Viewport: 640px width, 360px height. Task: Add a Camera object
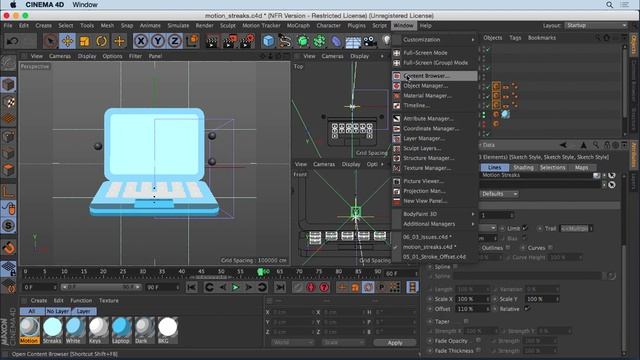tap(370, 41)
